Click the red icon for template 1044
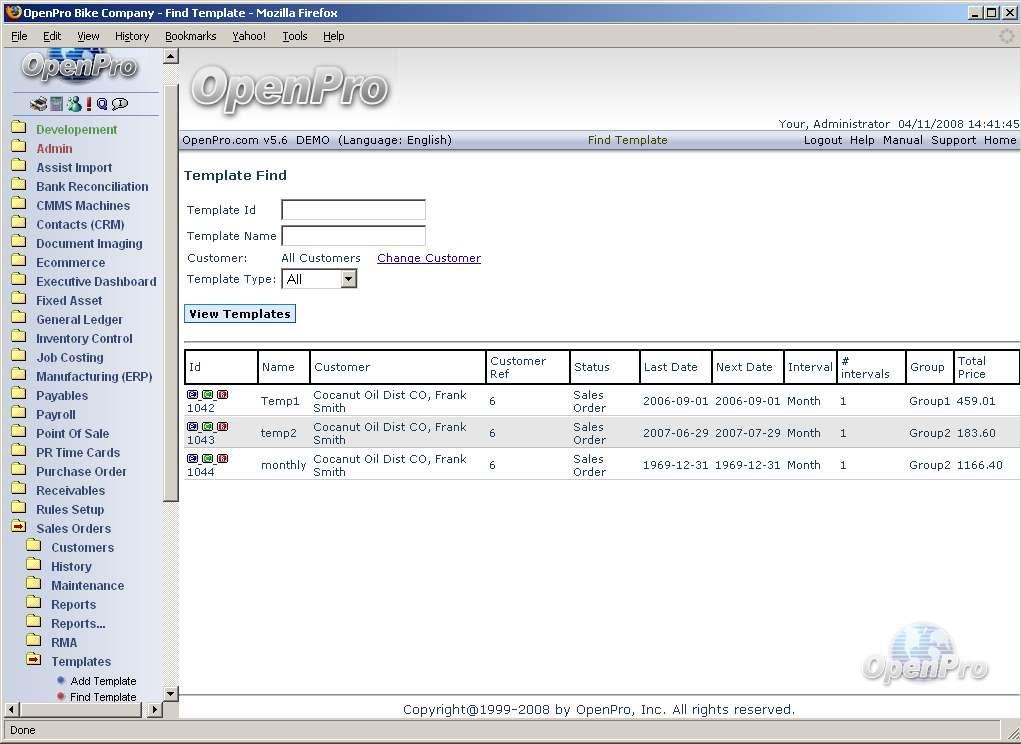The height and width of the screenshot is (744, 1021). (222, 459)
